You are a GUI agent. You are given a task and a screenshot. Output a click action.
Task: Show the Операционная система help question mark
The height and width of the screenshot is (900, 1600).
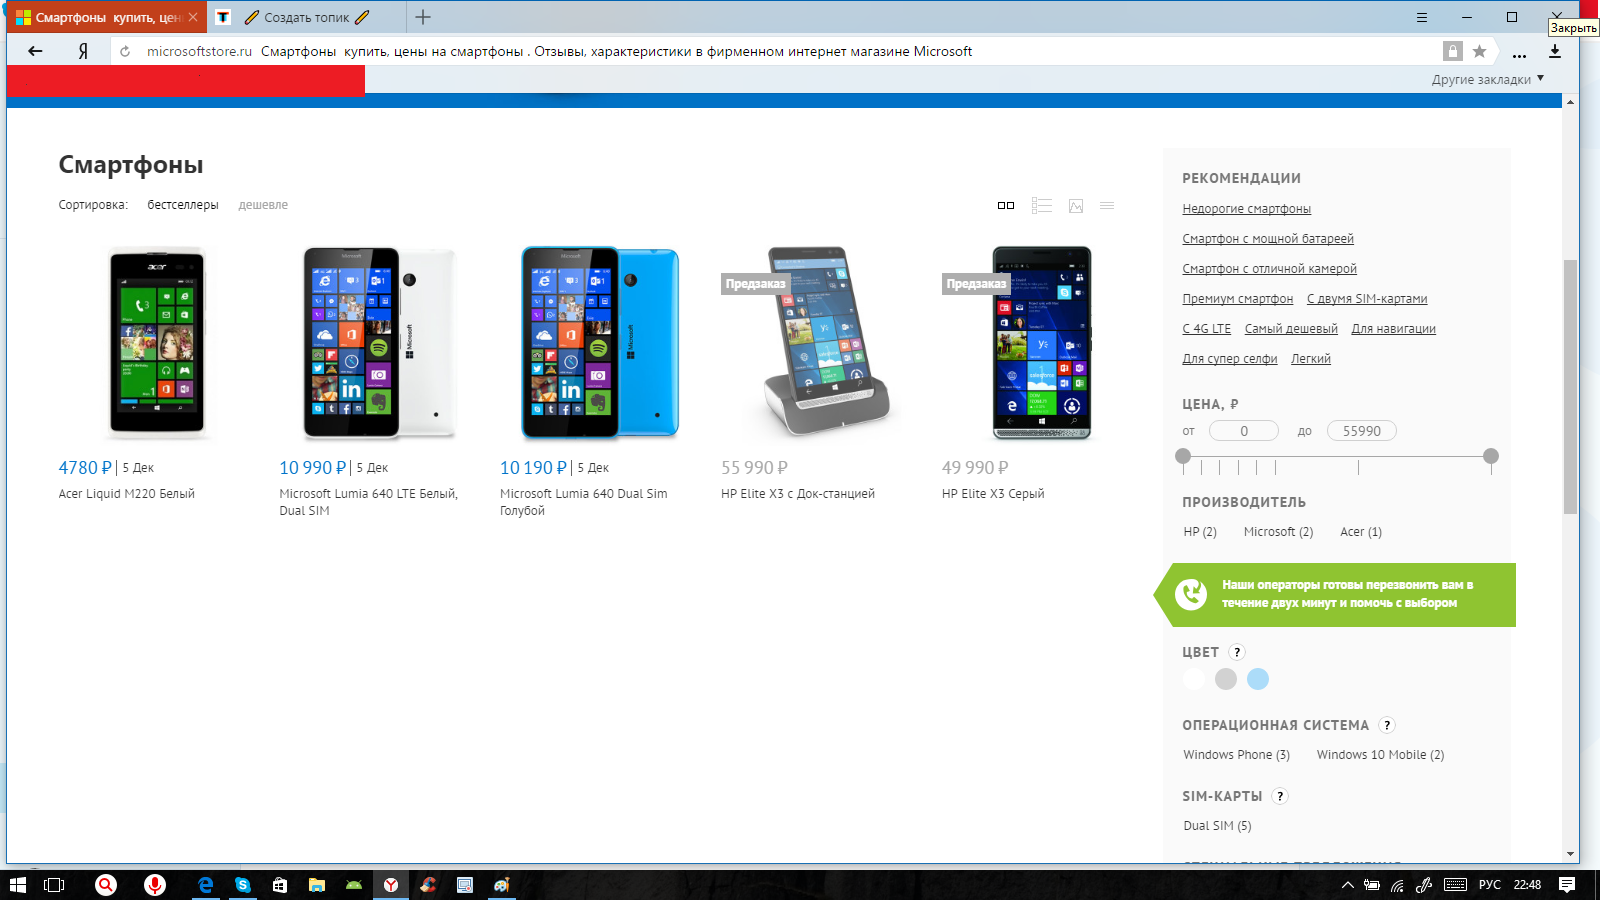click(1387, 725)
